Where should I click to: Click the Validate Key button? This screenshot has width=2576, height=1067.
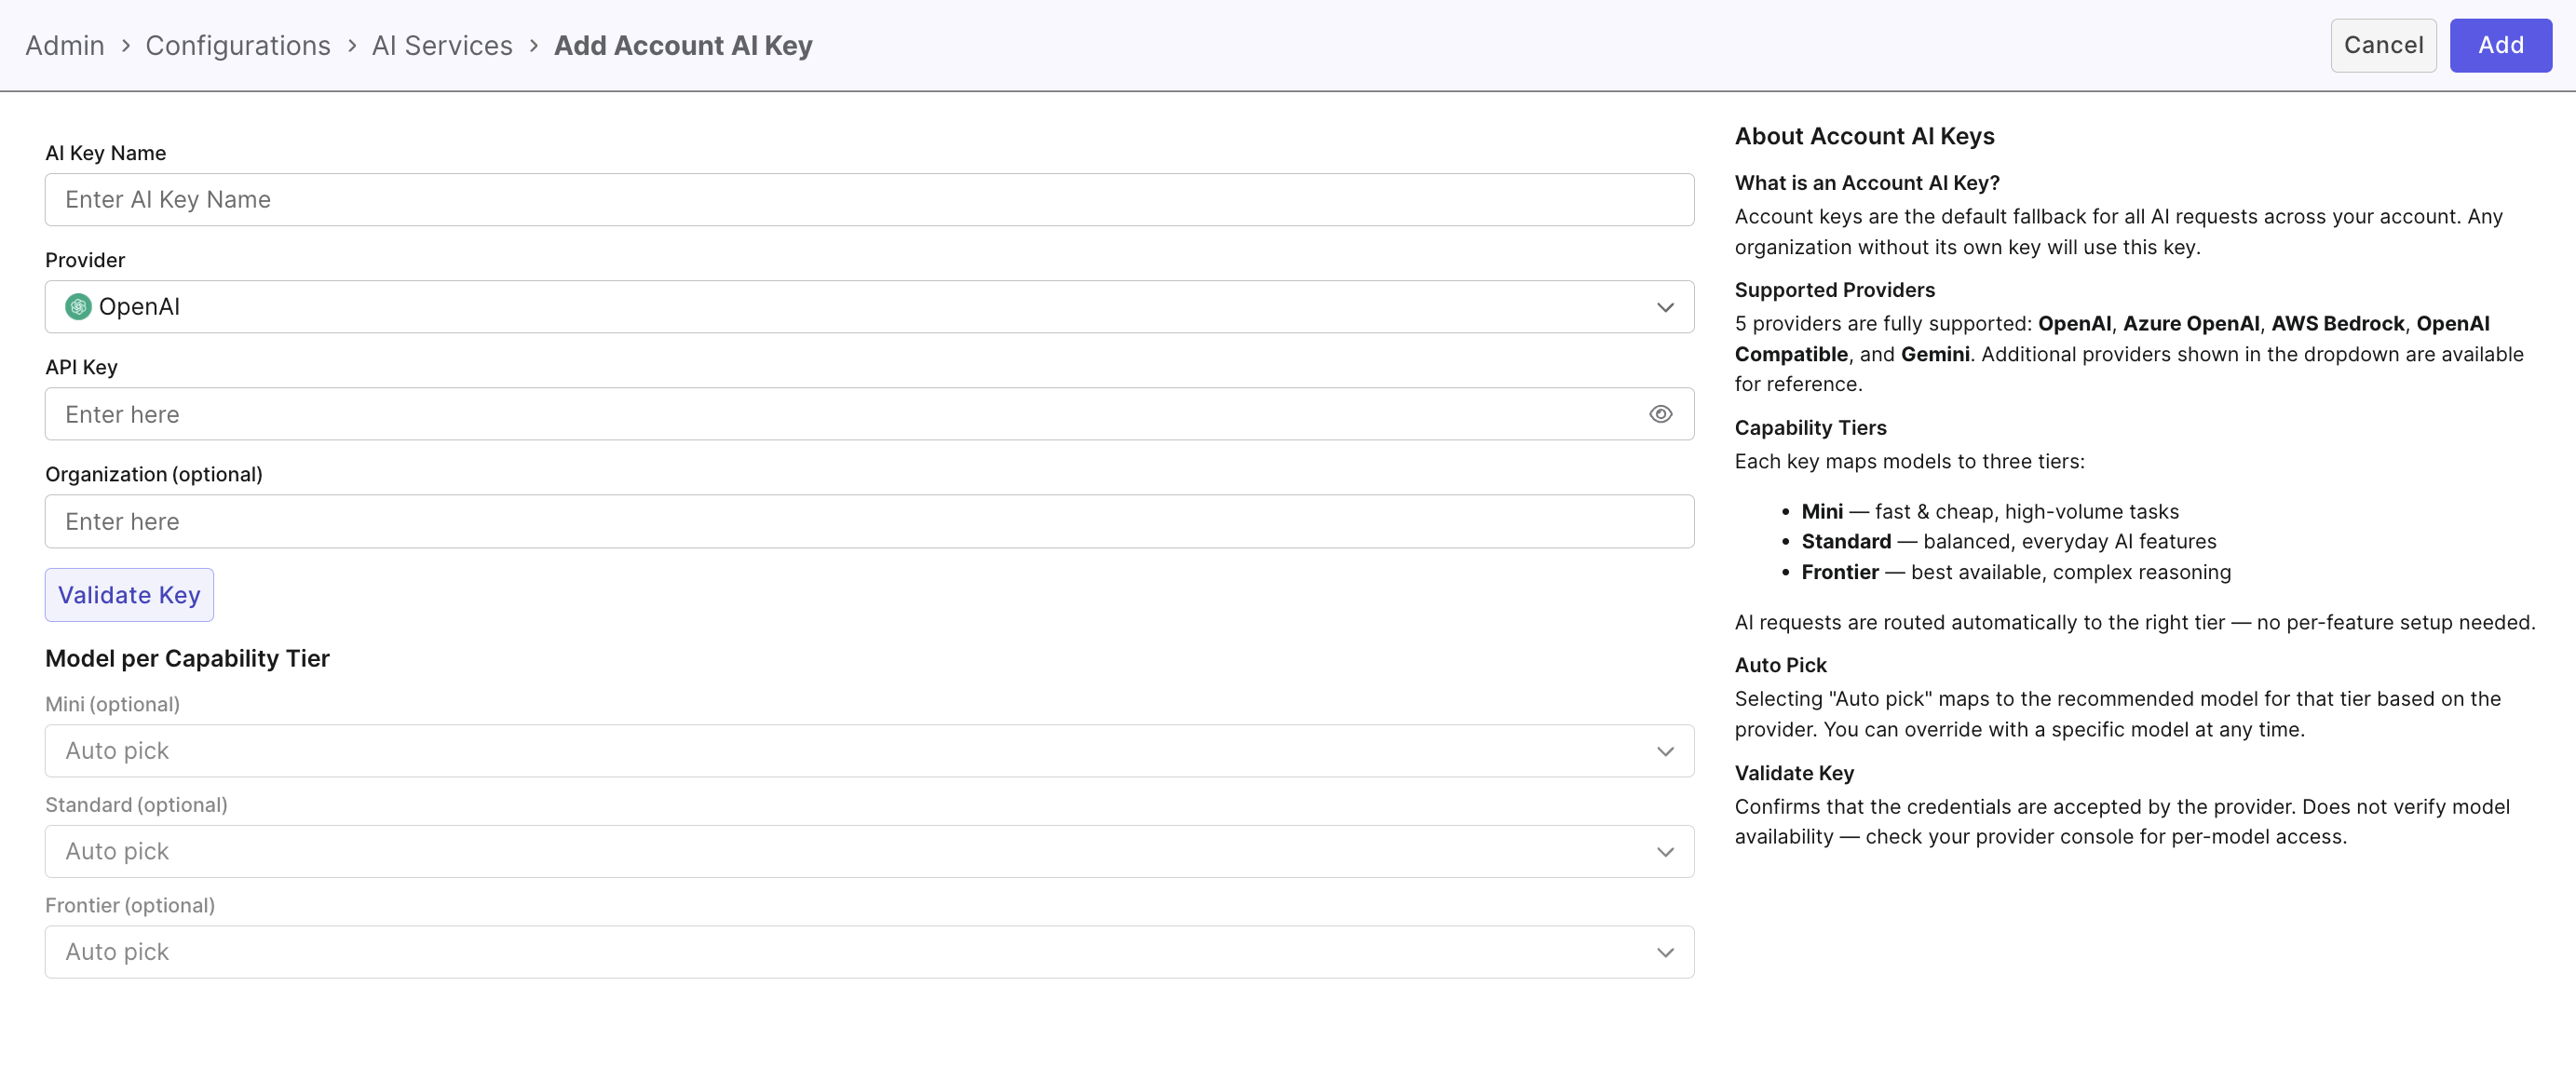pos(129,595)
